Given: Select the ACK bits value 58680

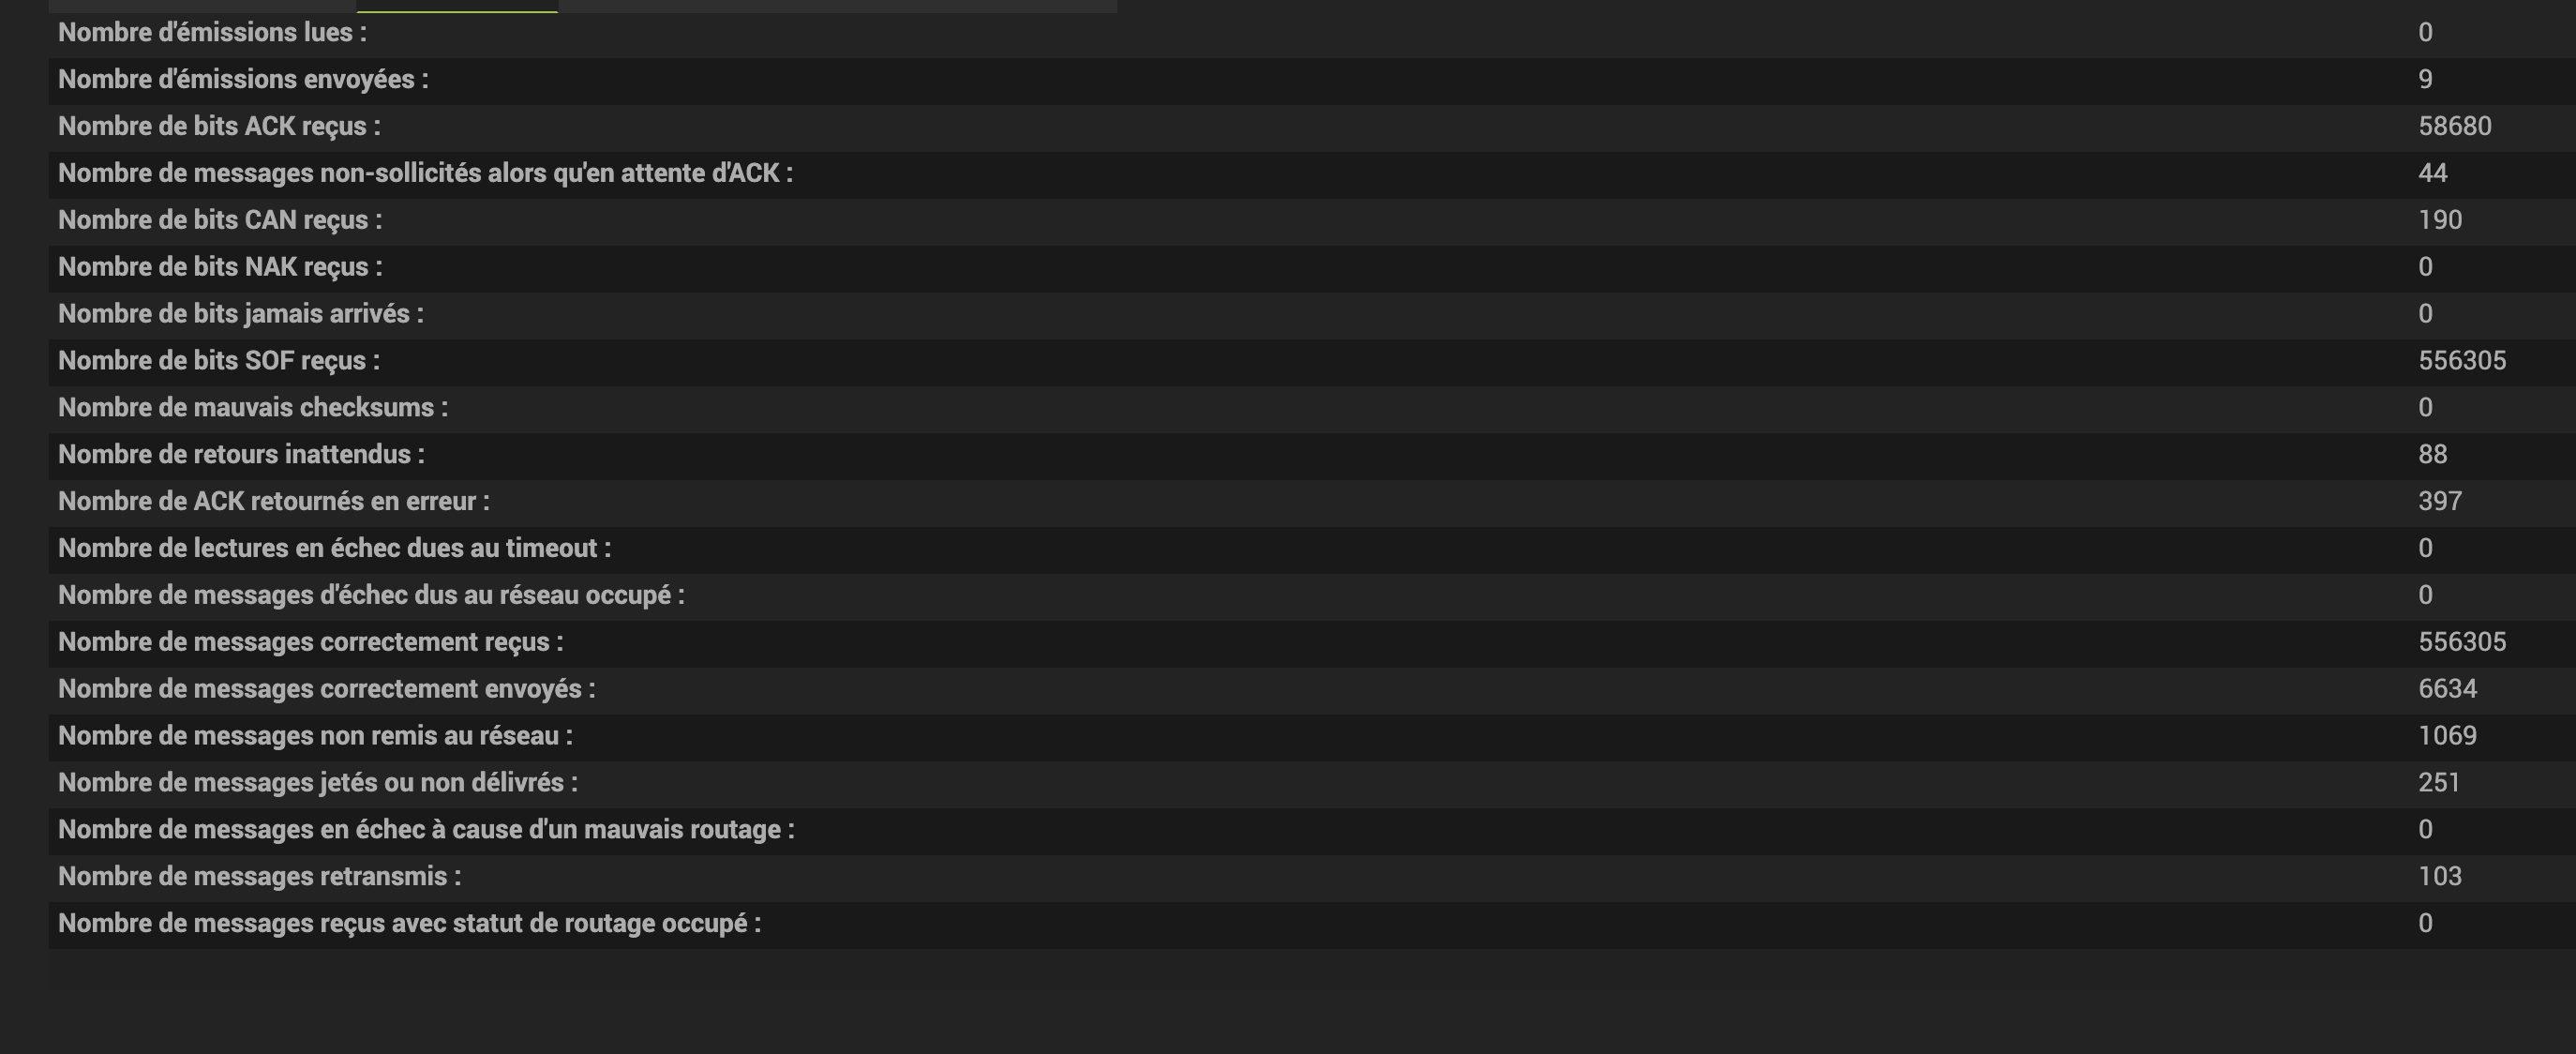Looking at the screenshot, I should pyautogui.click(x=2454, y=126).
